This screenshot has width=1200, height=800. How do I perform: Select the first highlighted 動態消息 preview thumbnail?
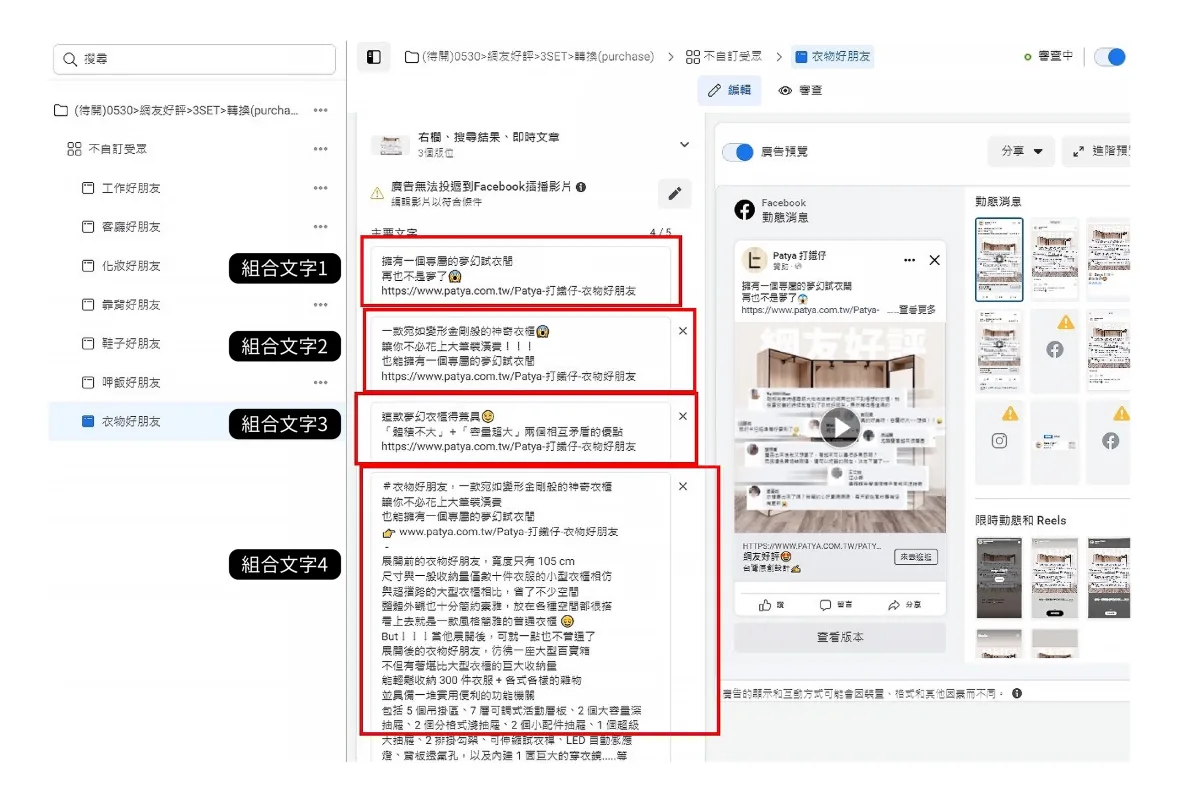[999, 258]
